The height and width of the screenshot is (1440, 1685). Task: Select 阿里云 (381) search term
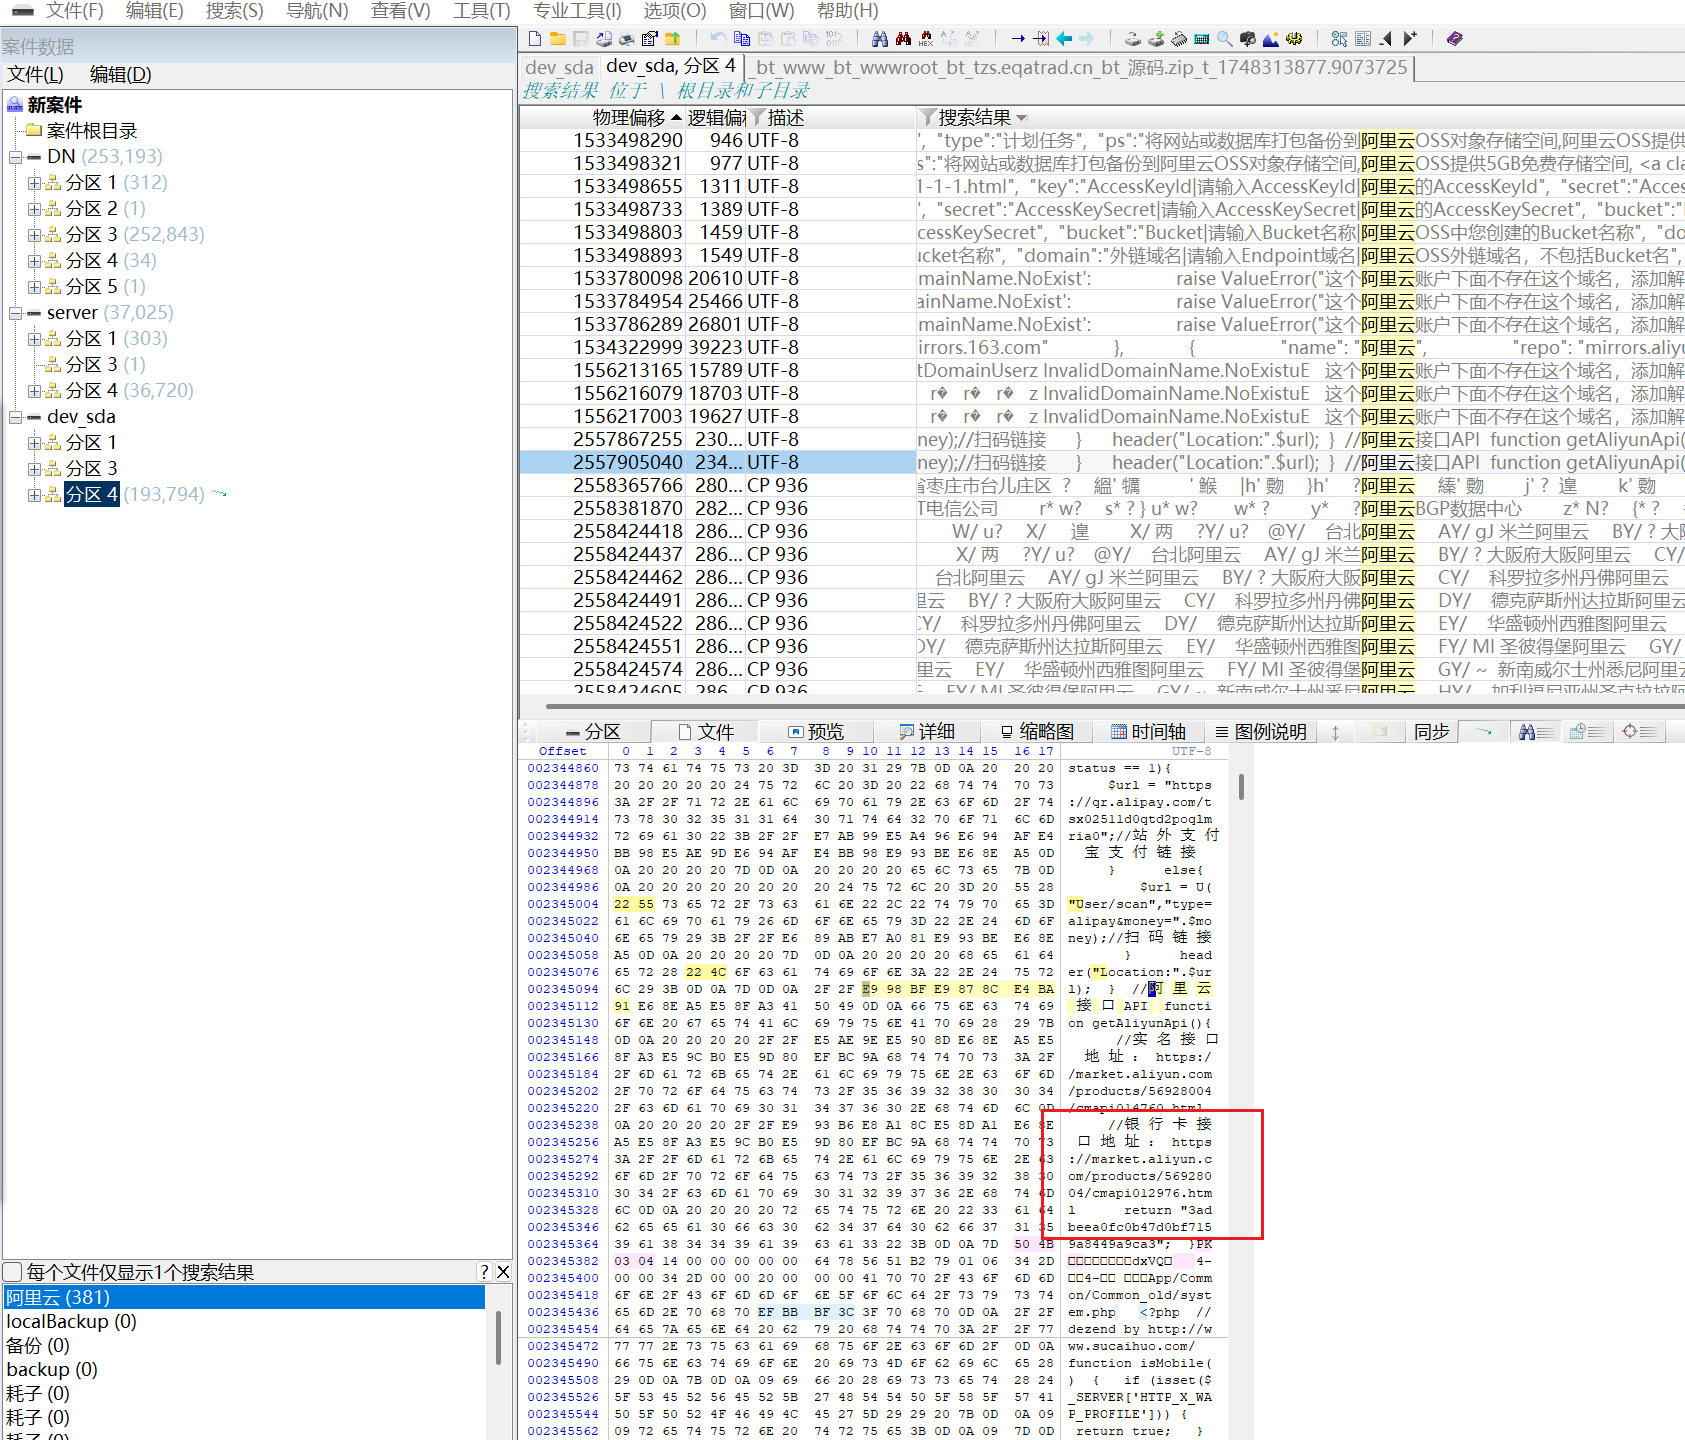click(58, 1297)
